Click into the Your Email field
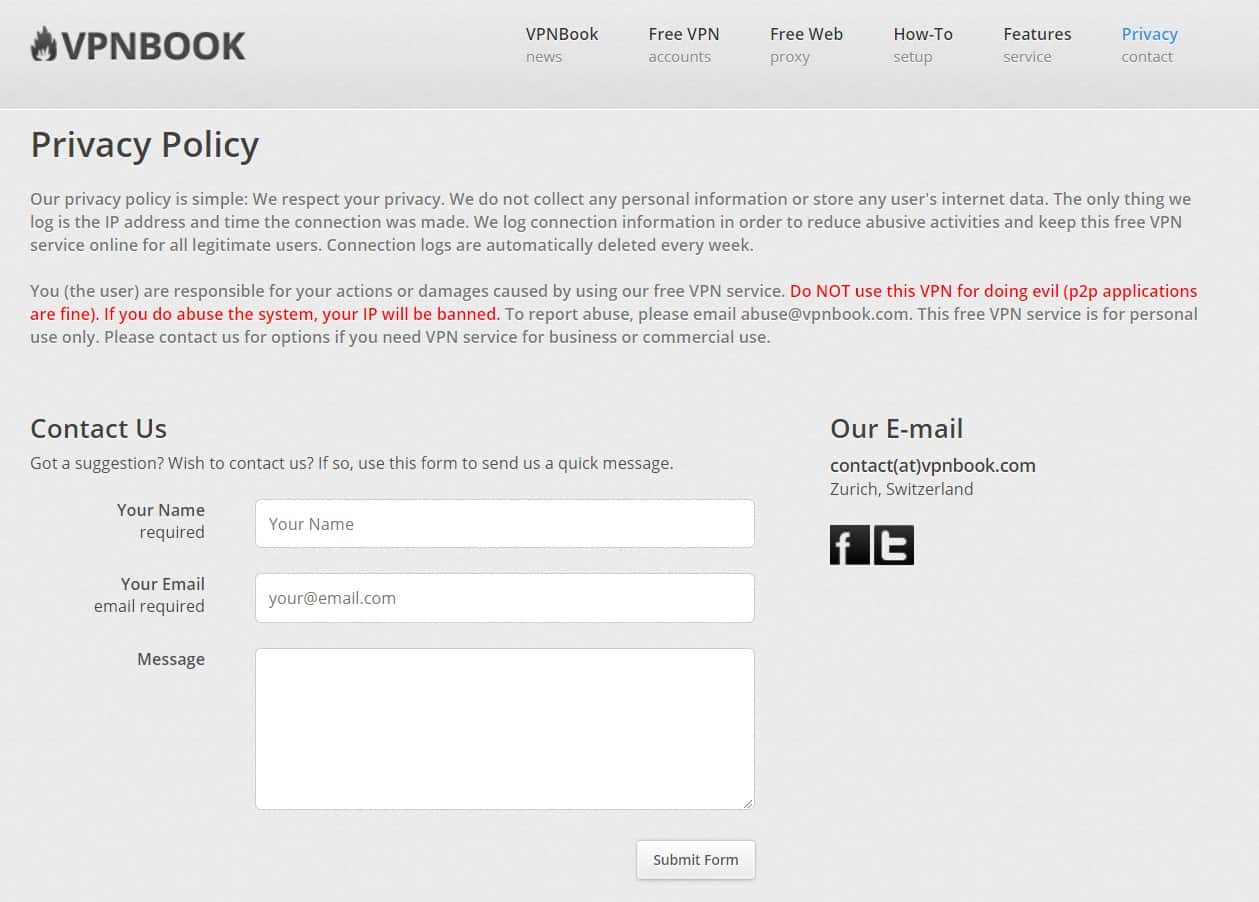This screenshot has width=1259, height=902. [505, 598]
